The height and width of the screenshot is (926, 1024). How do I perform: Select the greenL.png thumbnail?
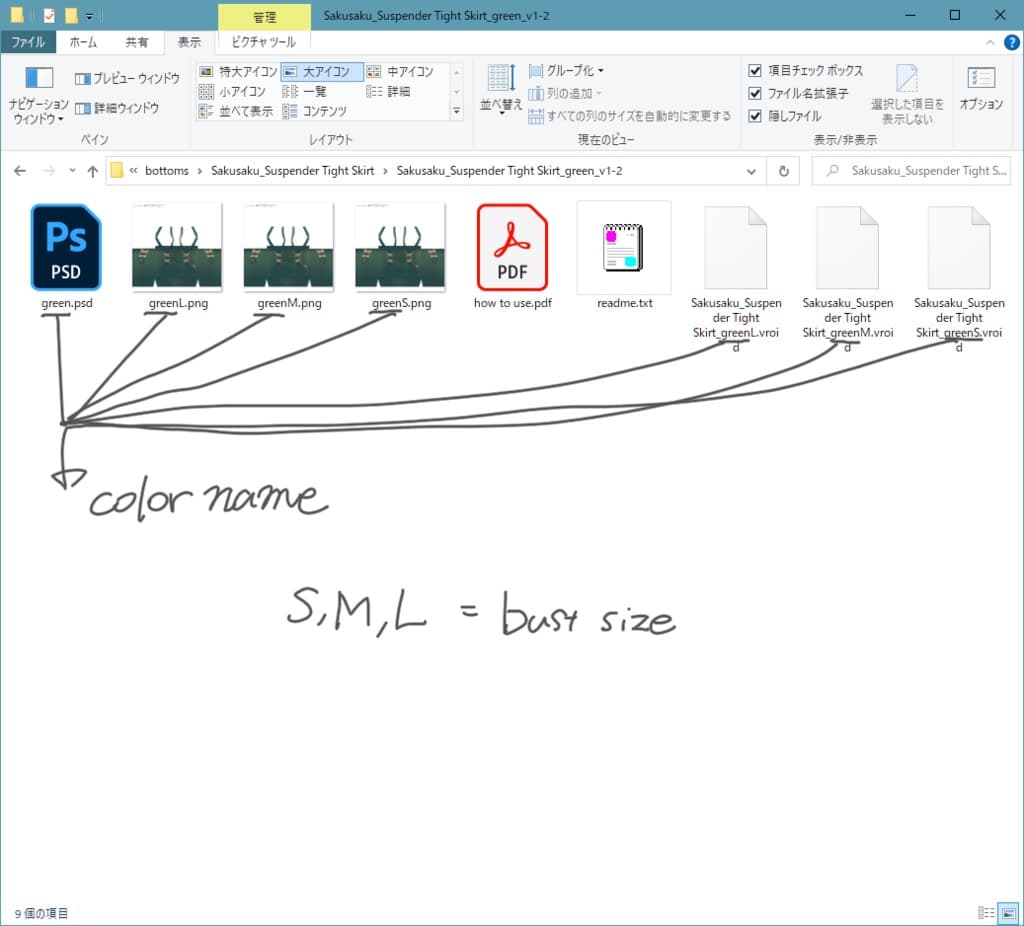(178, 256)
